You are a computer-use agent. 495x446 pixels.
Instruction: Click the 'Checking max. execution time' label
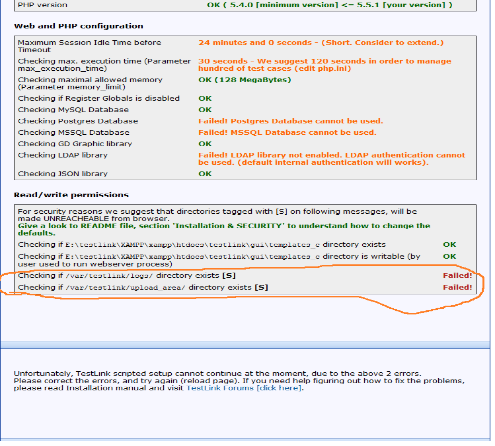click(104, 65)
